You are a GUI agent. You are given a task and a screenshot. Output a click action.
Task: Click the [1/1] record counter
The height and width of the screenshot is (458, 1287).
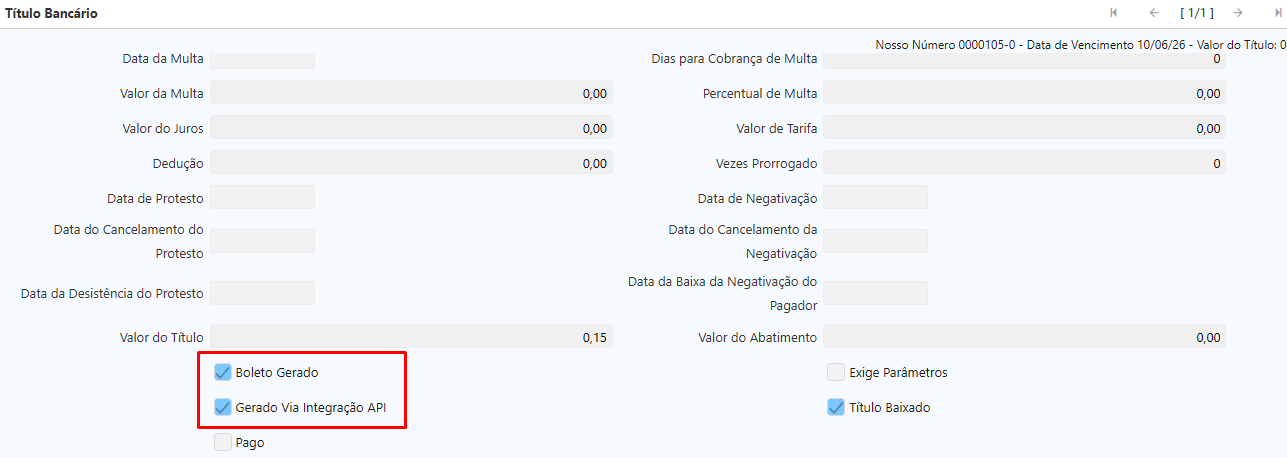point(1196,13)
